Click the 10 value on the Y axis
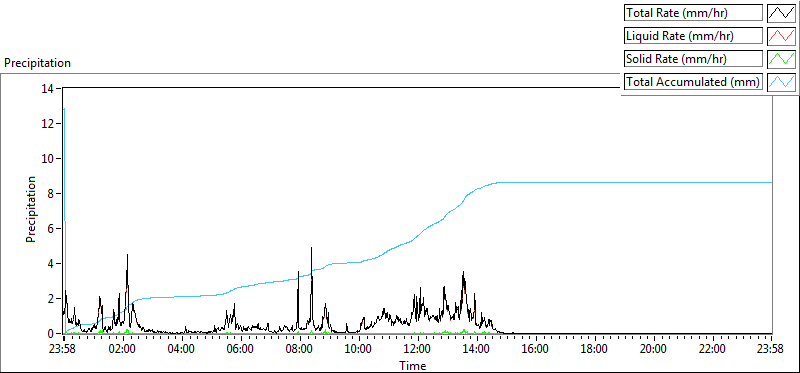 tap(48, 159)
